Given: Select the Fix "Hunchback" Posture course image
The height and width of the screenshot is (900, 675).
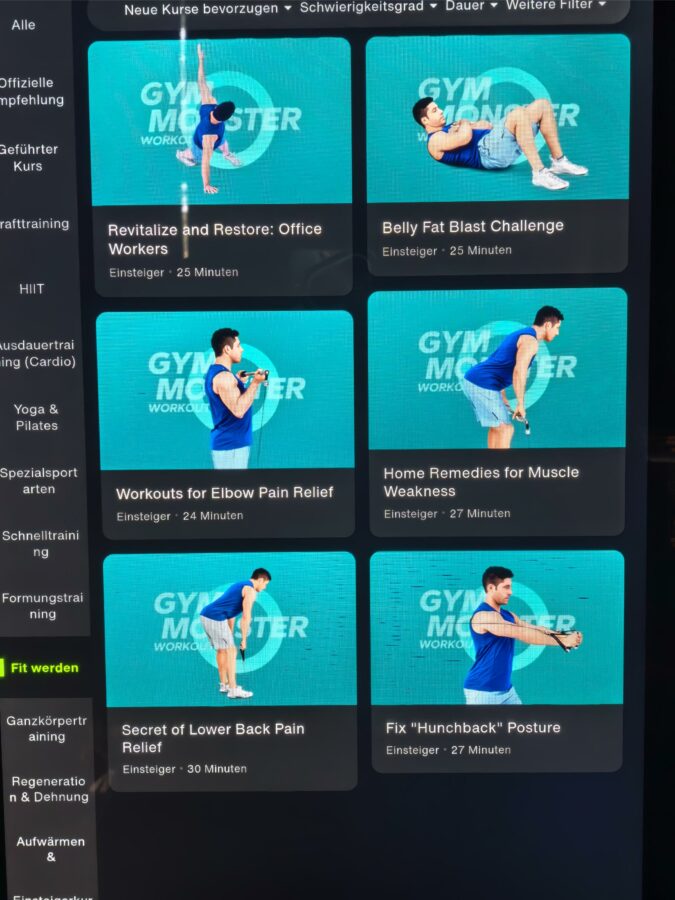Looking at the screenshot, I should pos(497,628).
